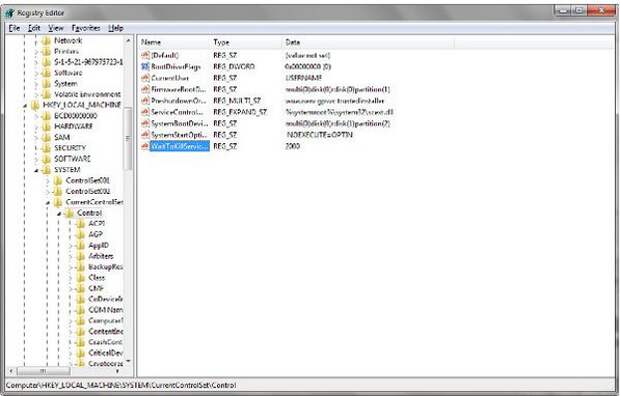The width and height of the screenshot is (620, 396).
Task: Click the SOFTWARE hive folder icon
Action: click(46, 159)
